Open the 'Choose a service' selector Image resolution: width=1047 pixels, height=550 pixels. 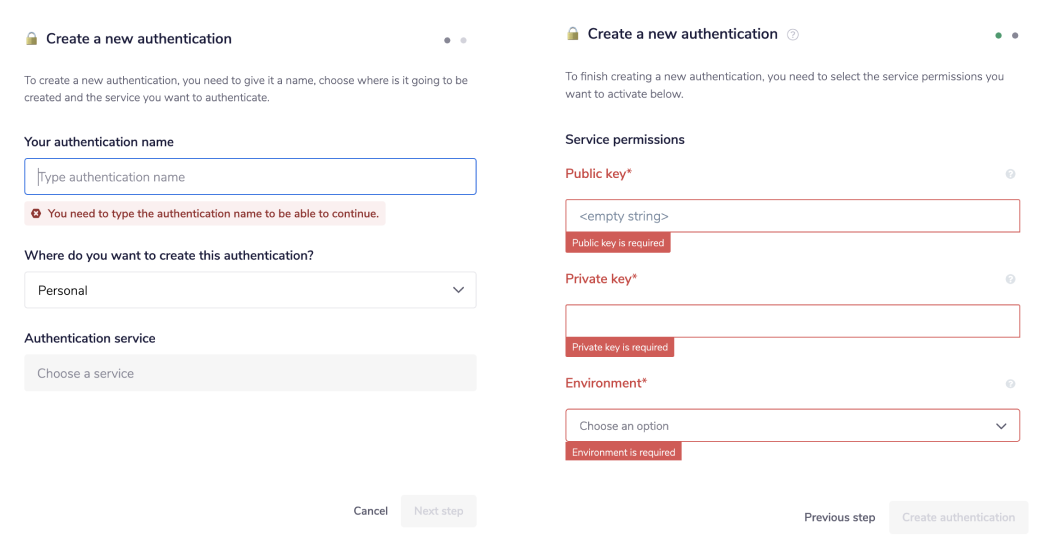(250, 373)
